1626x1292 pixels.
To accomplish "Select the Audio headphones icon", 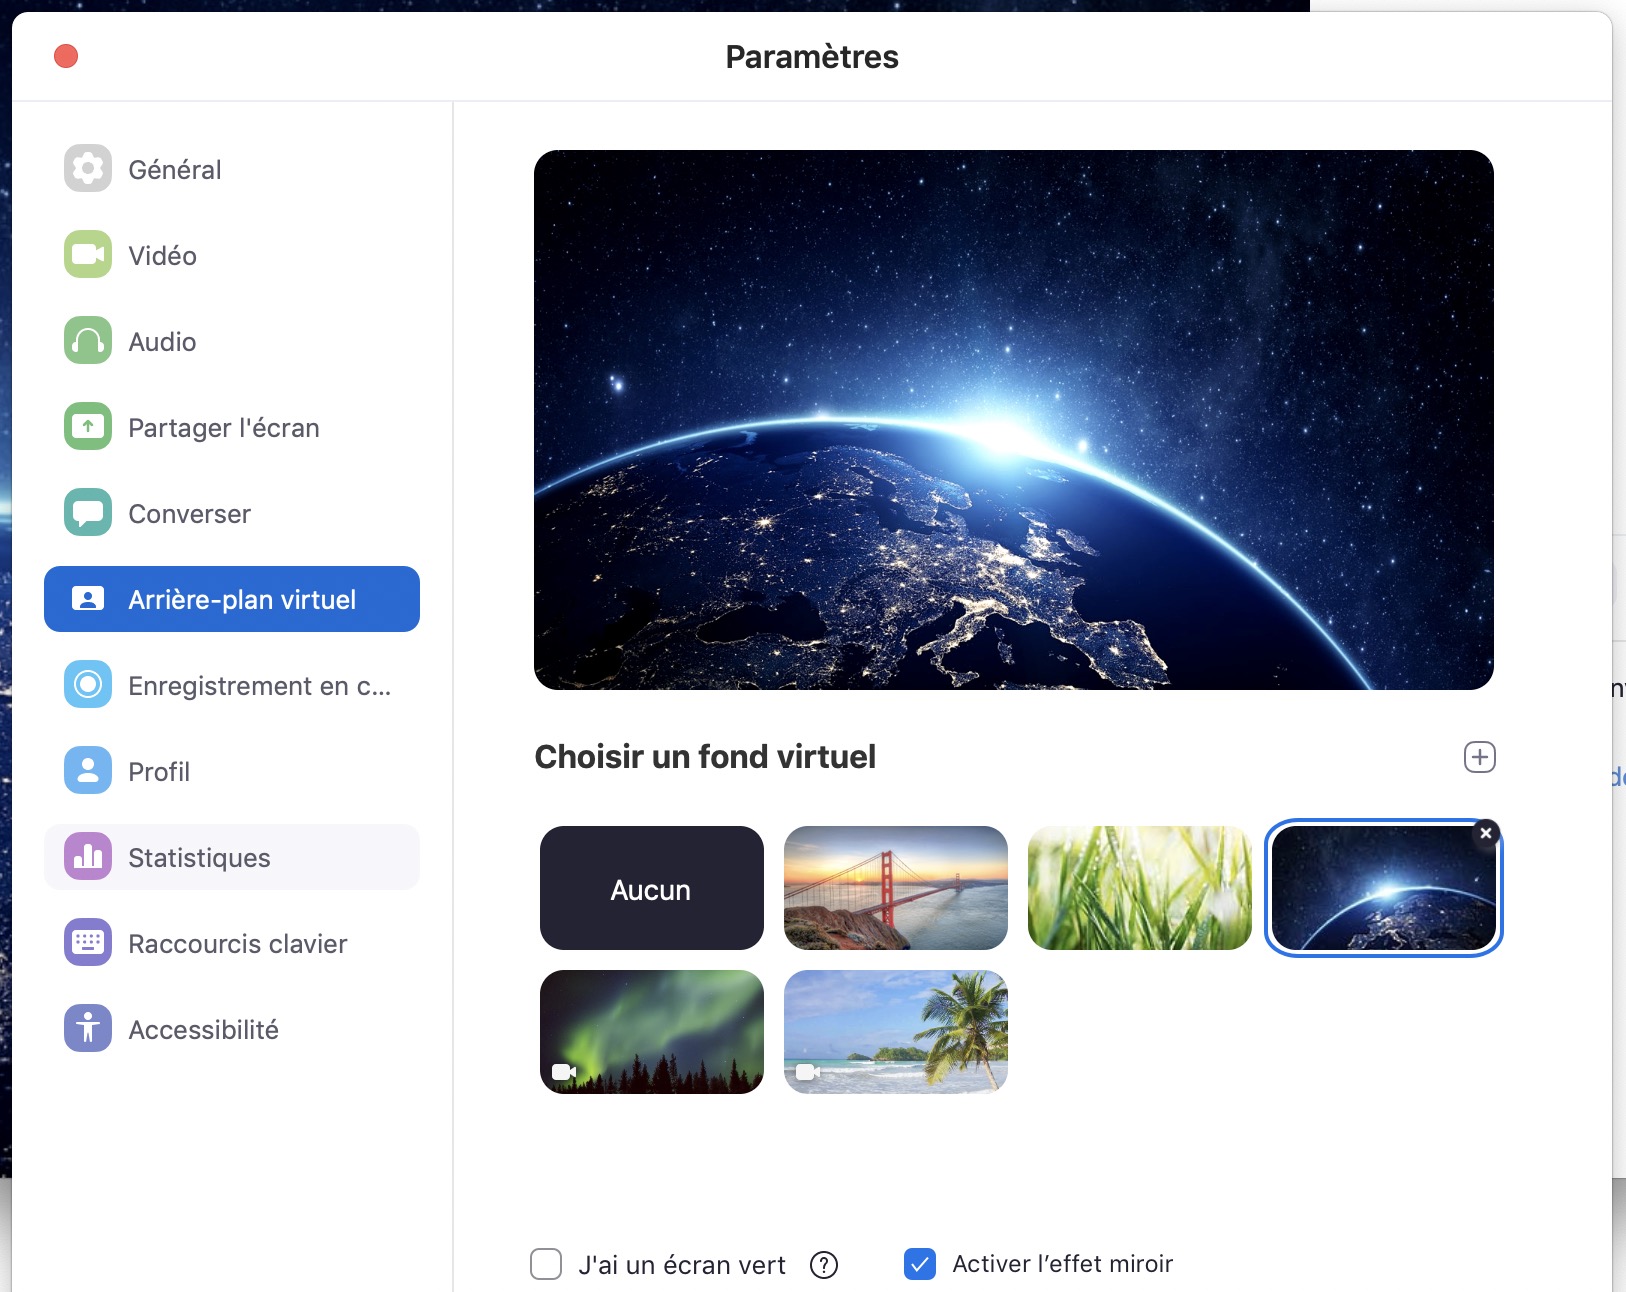I will 88,341.
